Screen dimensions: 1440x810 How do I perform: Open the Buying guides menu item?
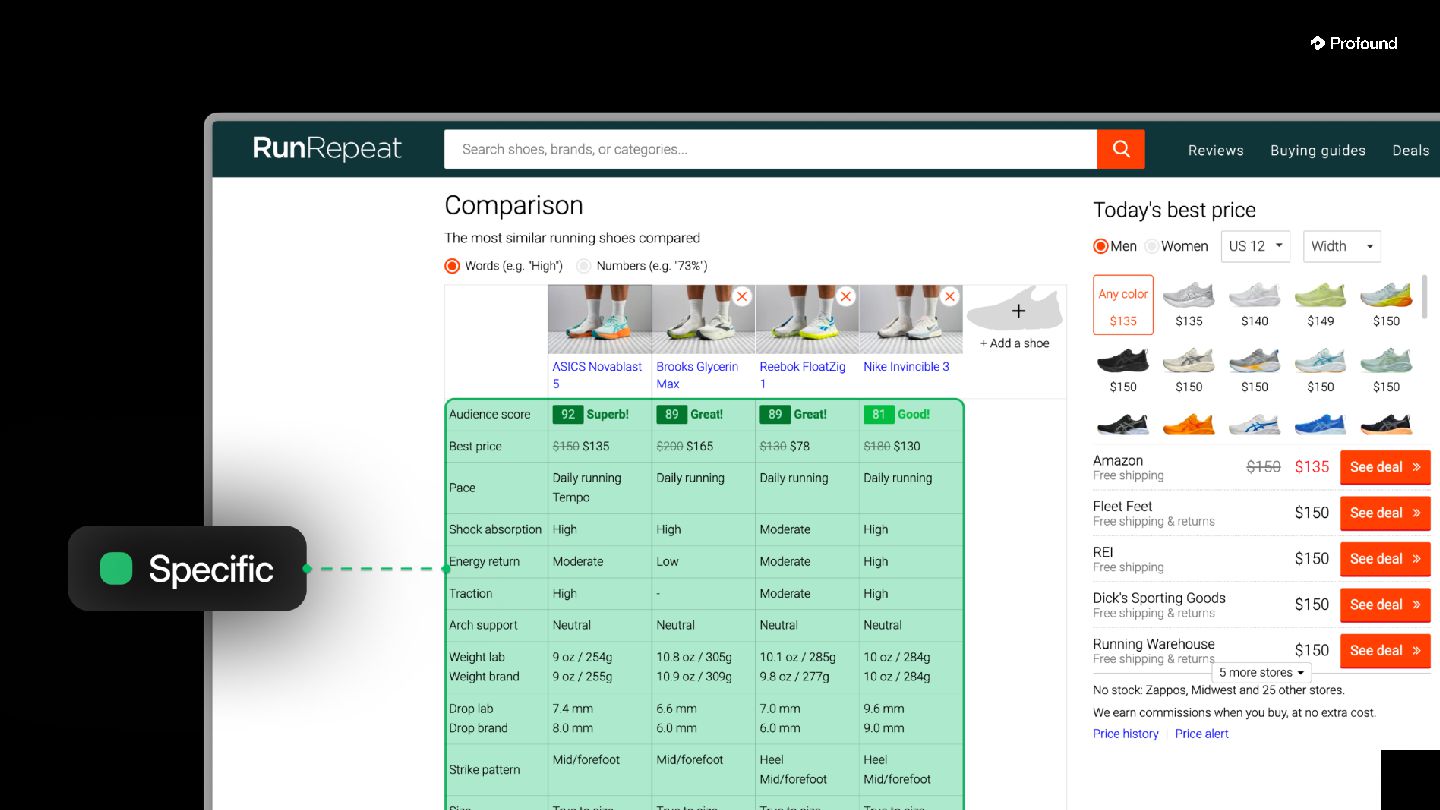click(1318, 150)
